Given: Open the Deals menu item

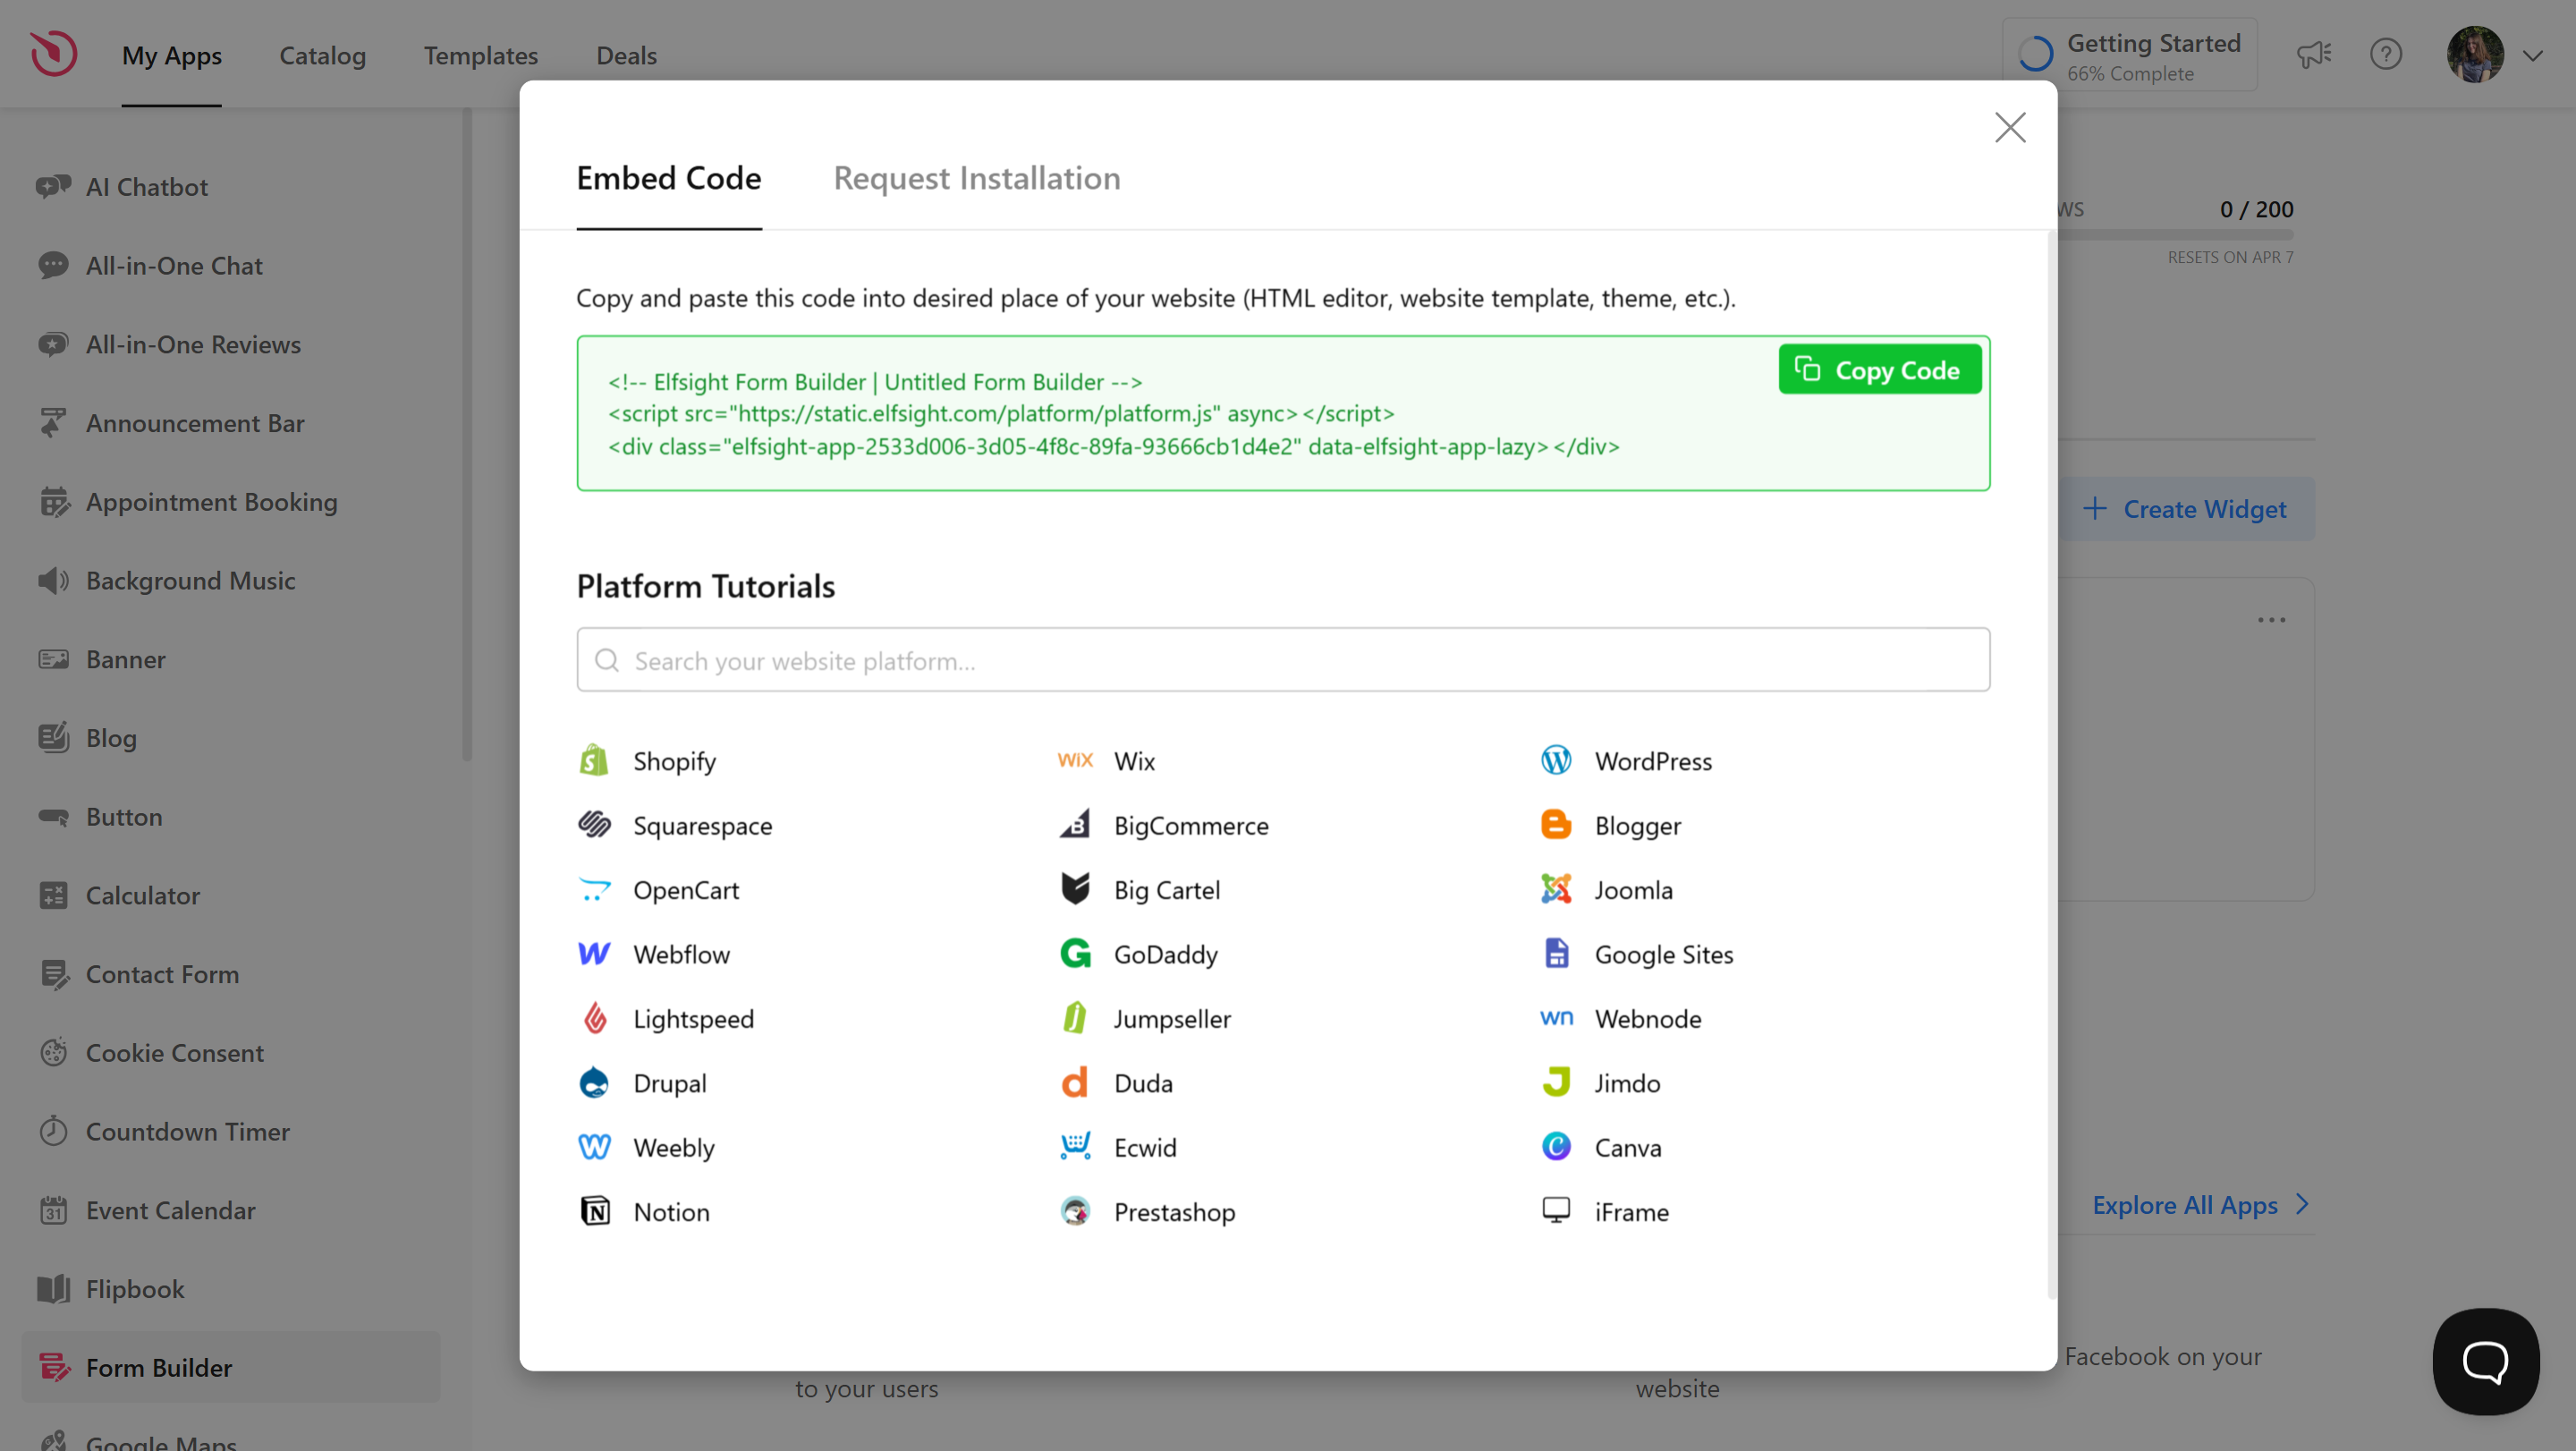Looking at the screenshot, I should pos(626,56).
